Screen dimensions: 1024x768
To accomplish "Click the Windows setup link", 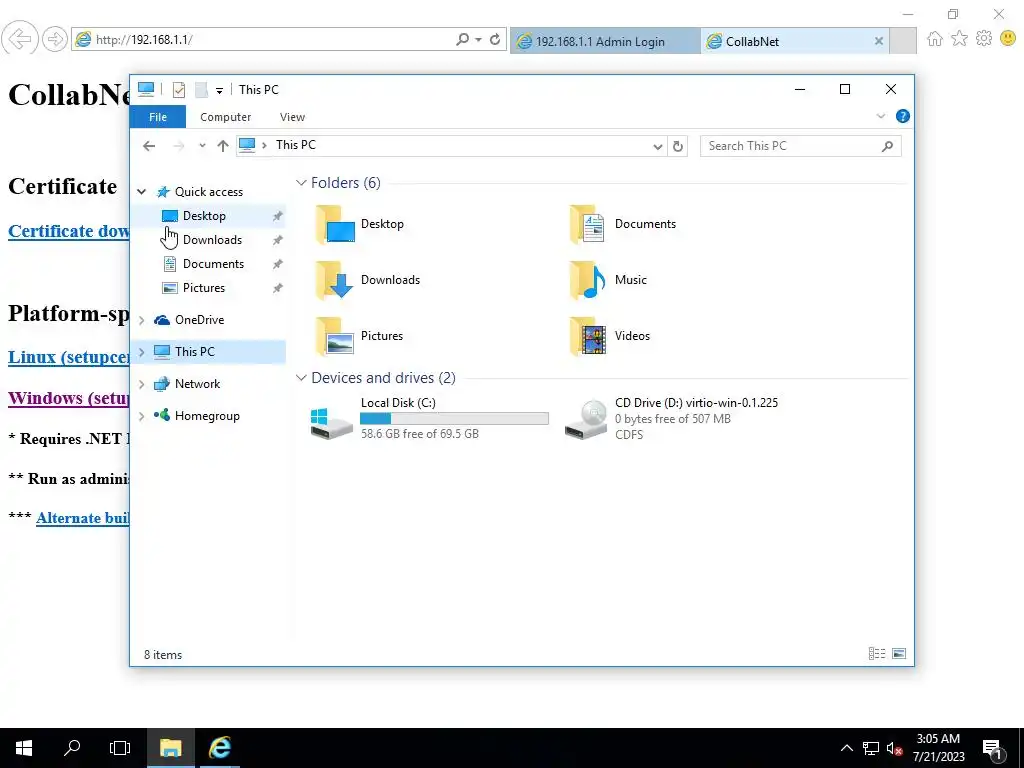I will point(69,398).
